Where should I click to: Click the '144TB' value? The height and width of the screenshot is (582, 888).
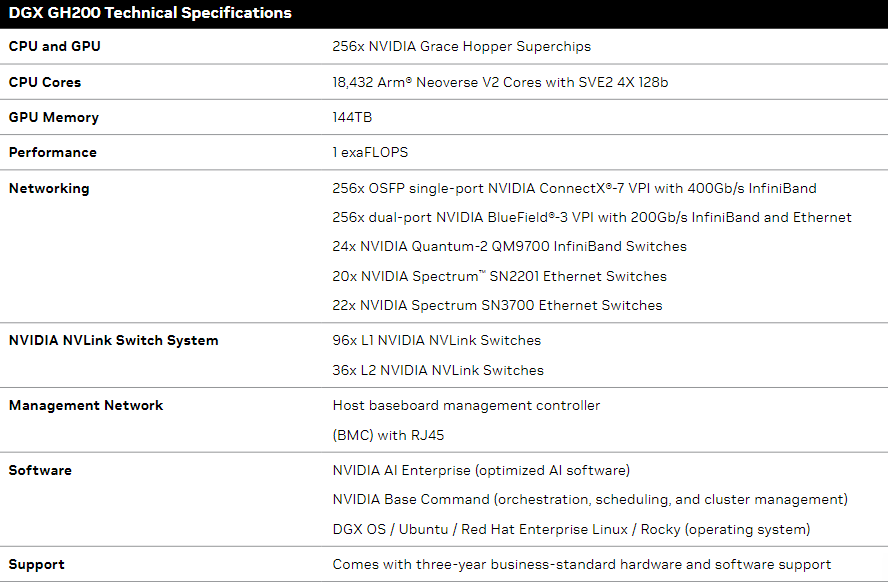point(352,117)
